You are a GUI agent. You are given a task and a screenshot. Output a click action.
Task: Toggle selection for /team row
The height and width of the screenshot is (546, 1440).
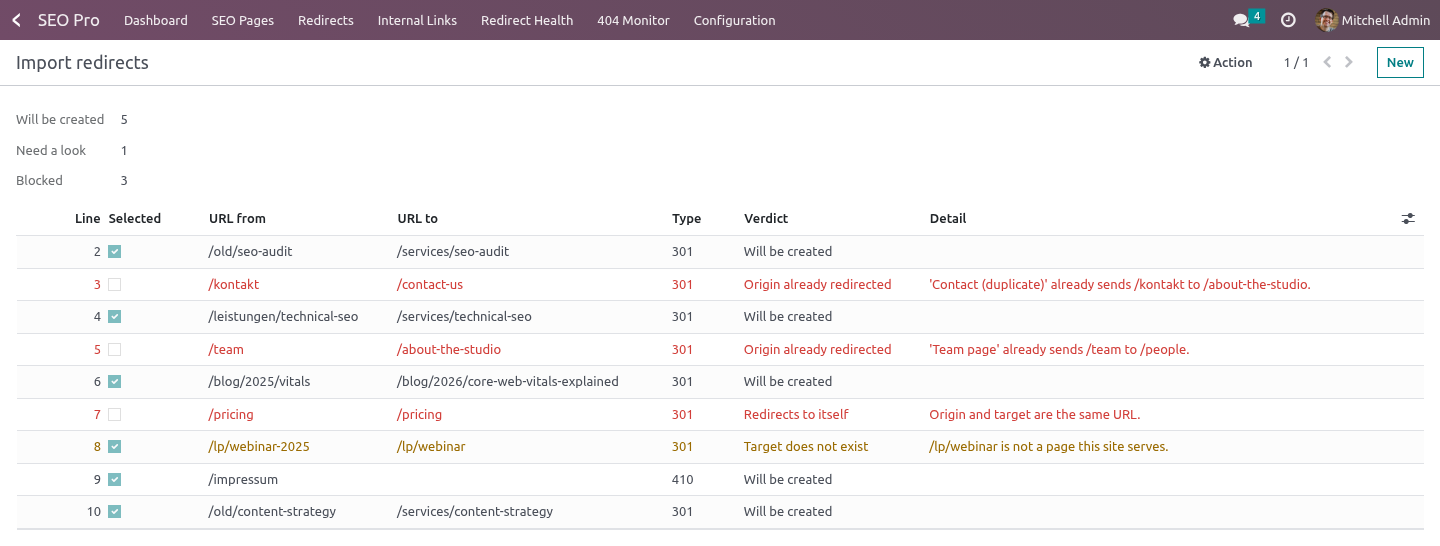tap(115, 350)
